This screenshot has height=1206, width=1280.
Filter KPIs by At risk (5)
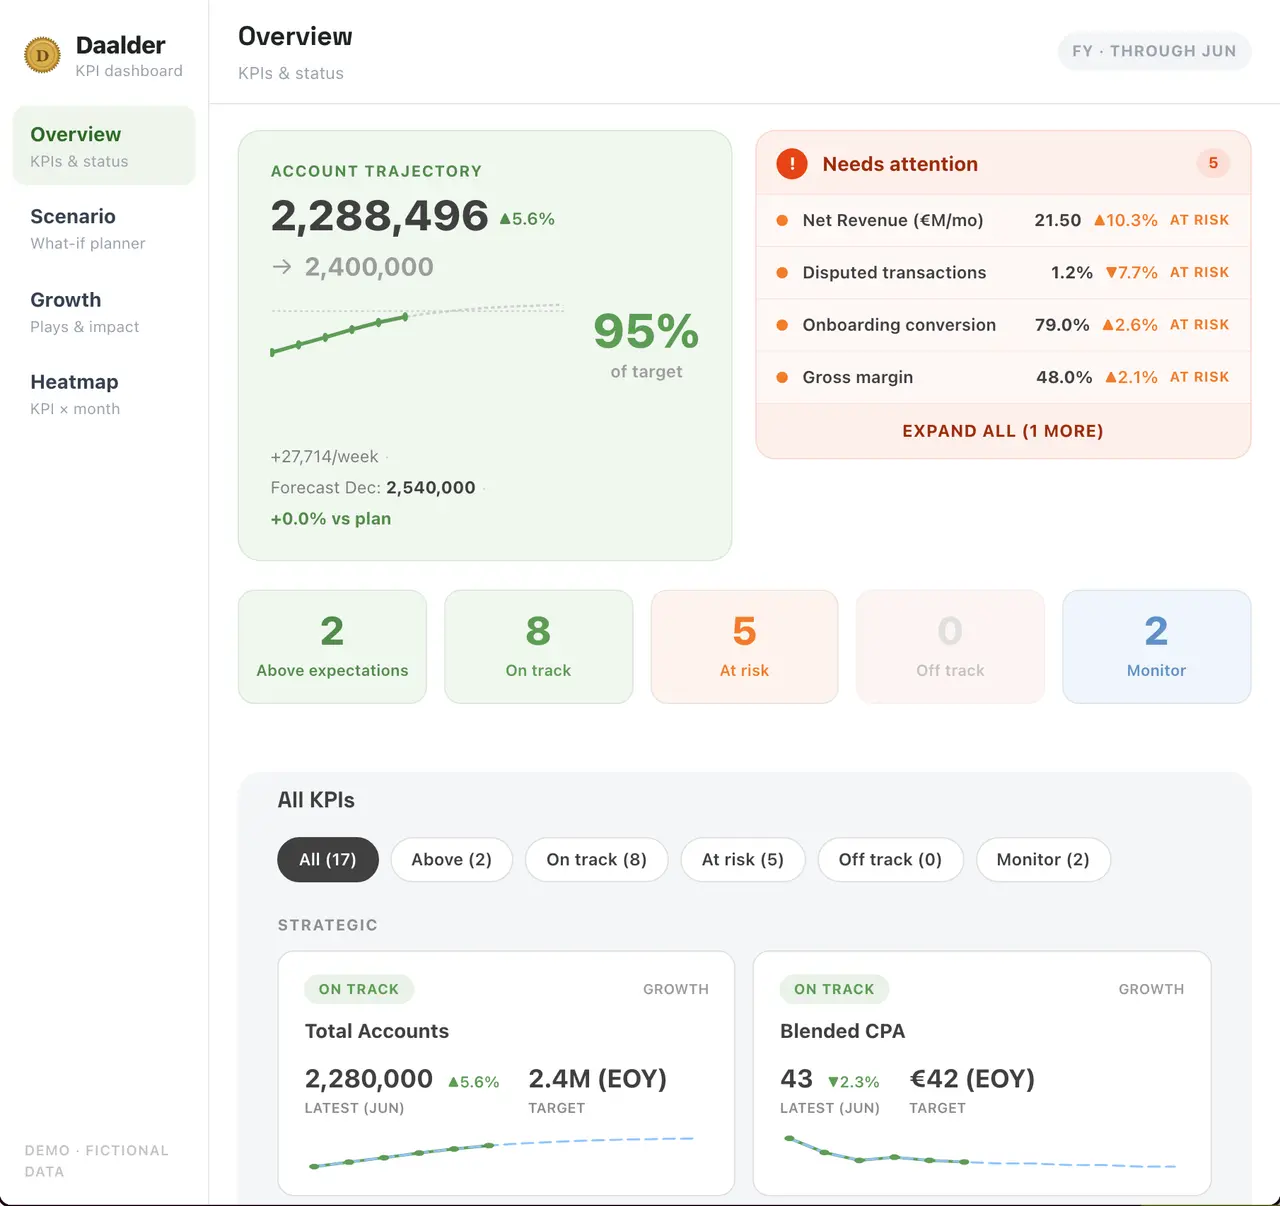click(743, 860)
